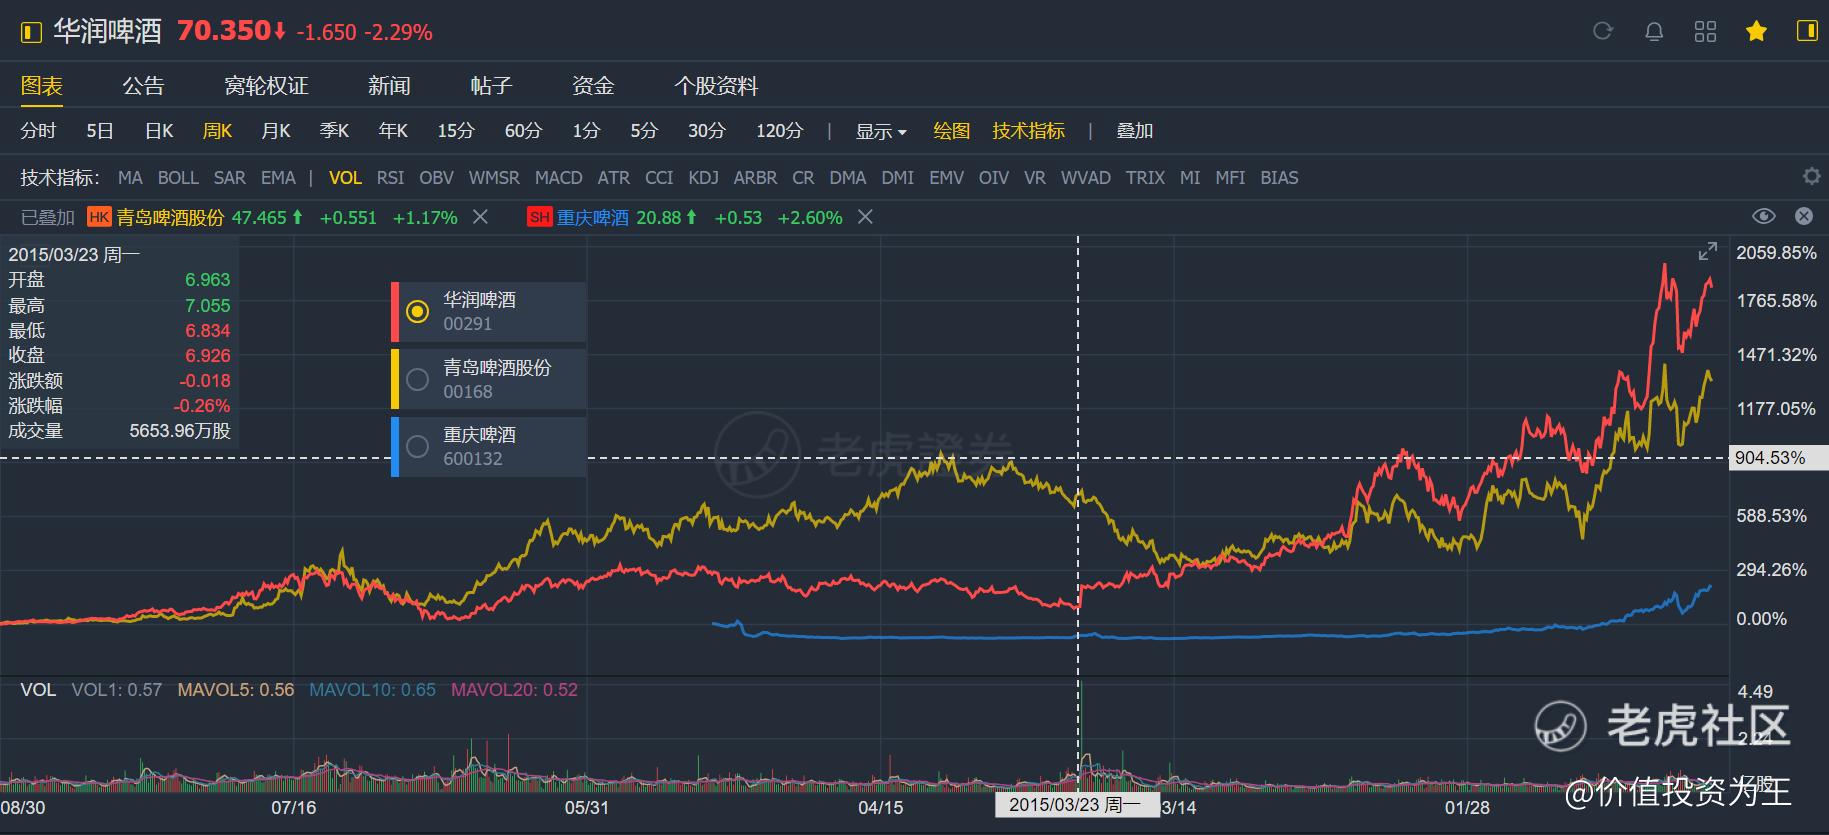Screen dimensions: 1829x835
Task: Click the yellow panel icon beside 华润啤酒 title
Action: 31,32
